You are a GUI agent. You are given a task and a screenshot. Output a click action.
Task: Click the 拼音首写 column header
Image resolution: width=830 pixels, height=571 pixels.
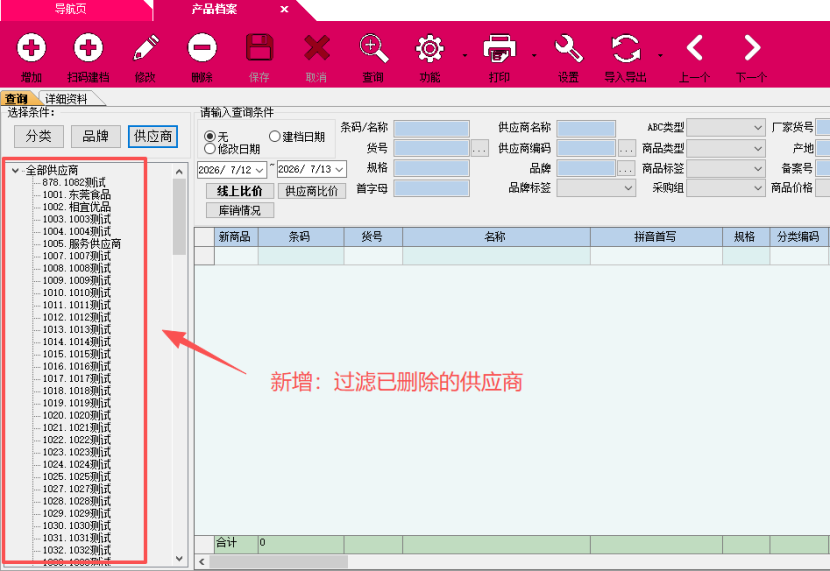[656, 237]
